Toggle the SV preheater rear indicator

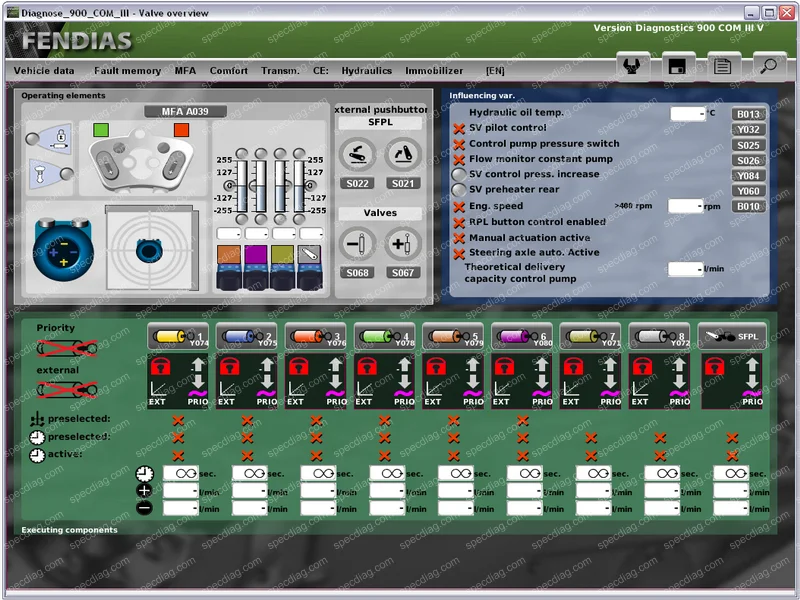(x=459, y=190)
